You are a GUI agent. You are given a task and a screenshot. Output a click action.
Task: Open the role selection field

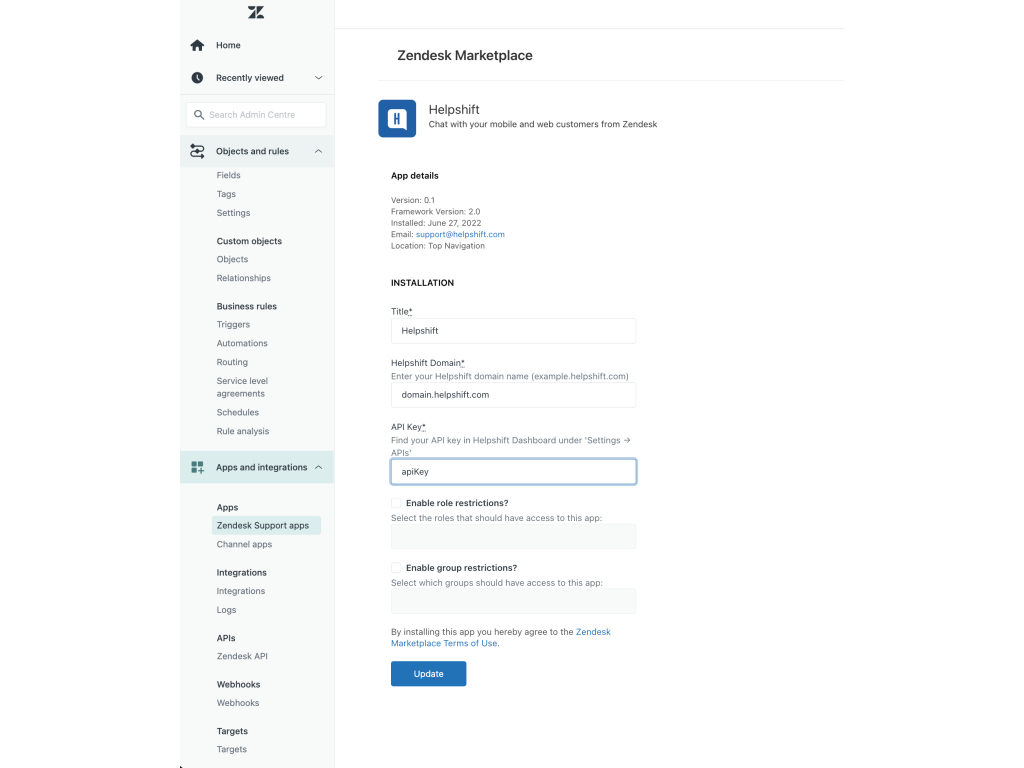(513, 536)
